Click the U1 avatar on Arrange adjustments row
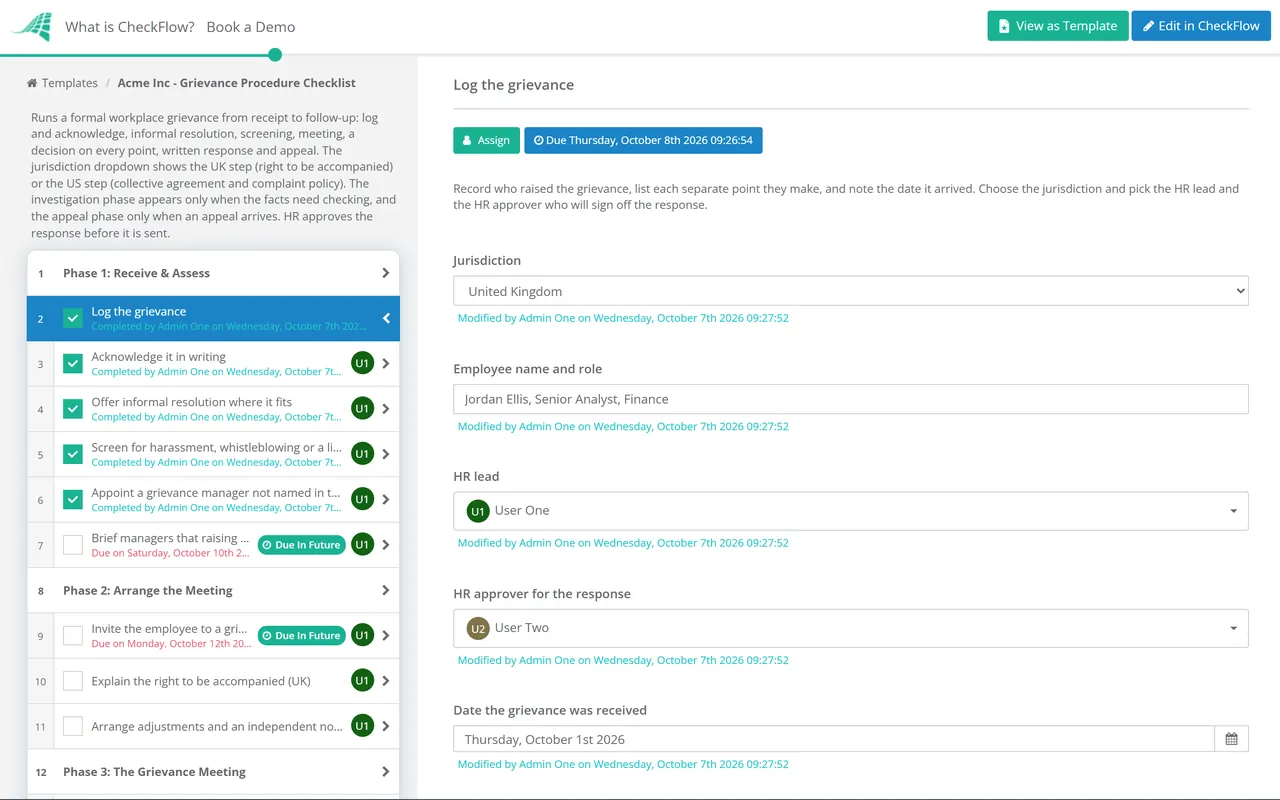Viewport: 1280px width, 800px height. click(362, 726)
